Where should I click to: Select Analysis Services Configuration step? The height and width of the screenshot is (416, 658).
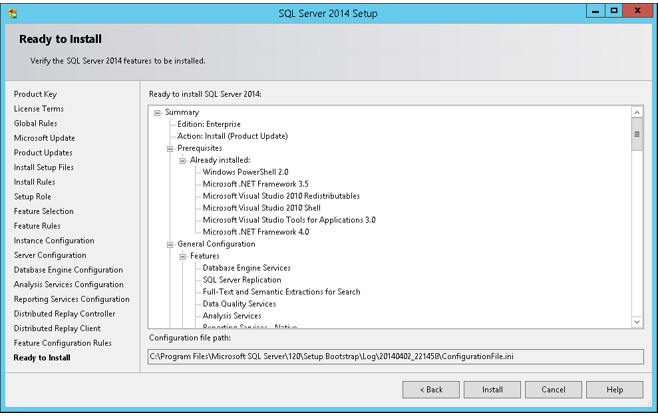click(68, 285)
